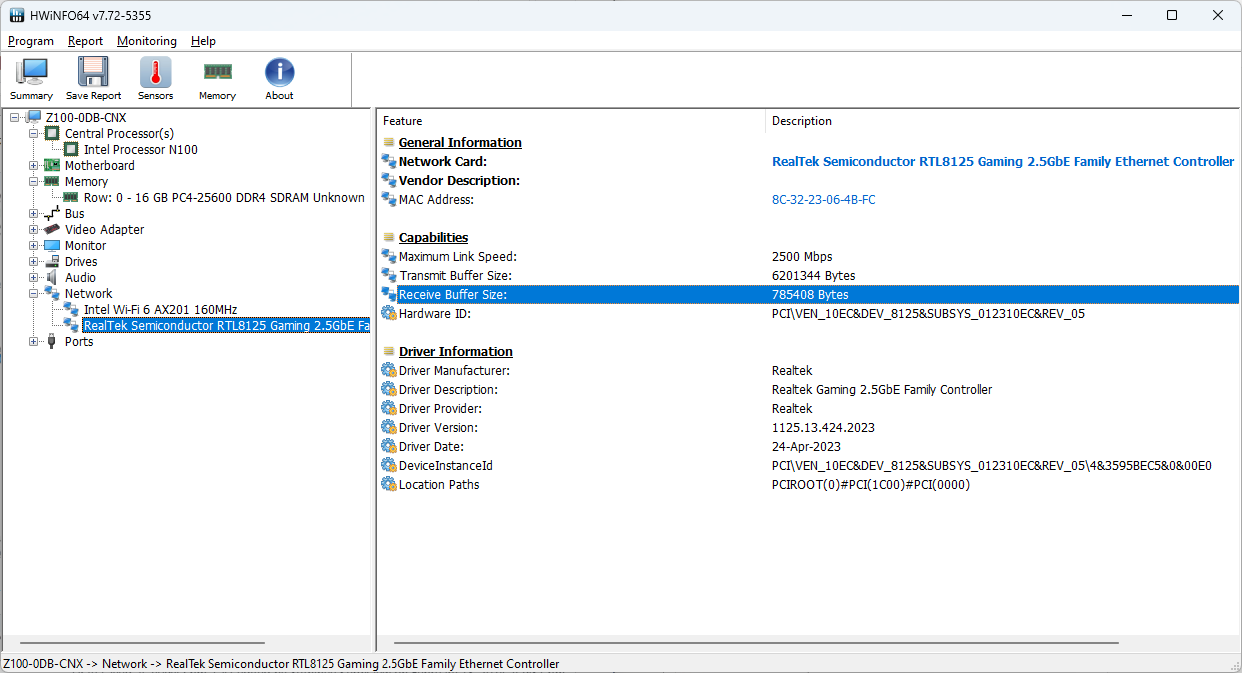Expand the Audio node
Viewport: 1242px width, 673px height.
pos(34,277)
